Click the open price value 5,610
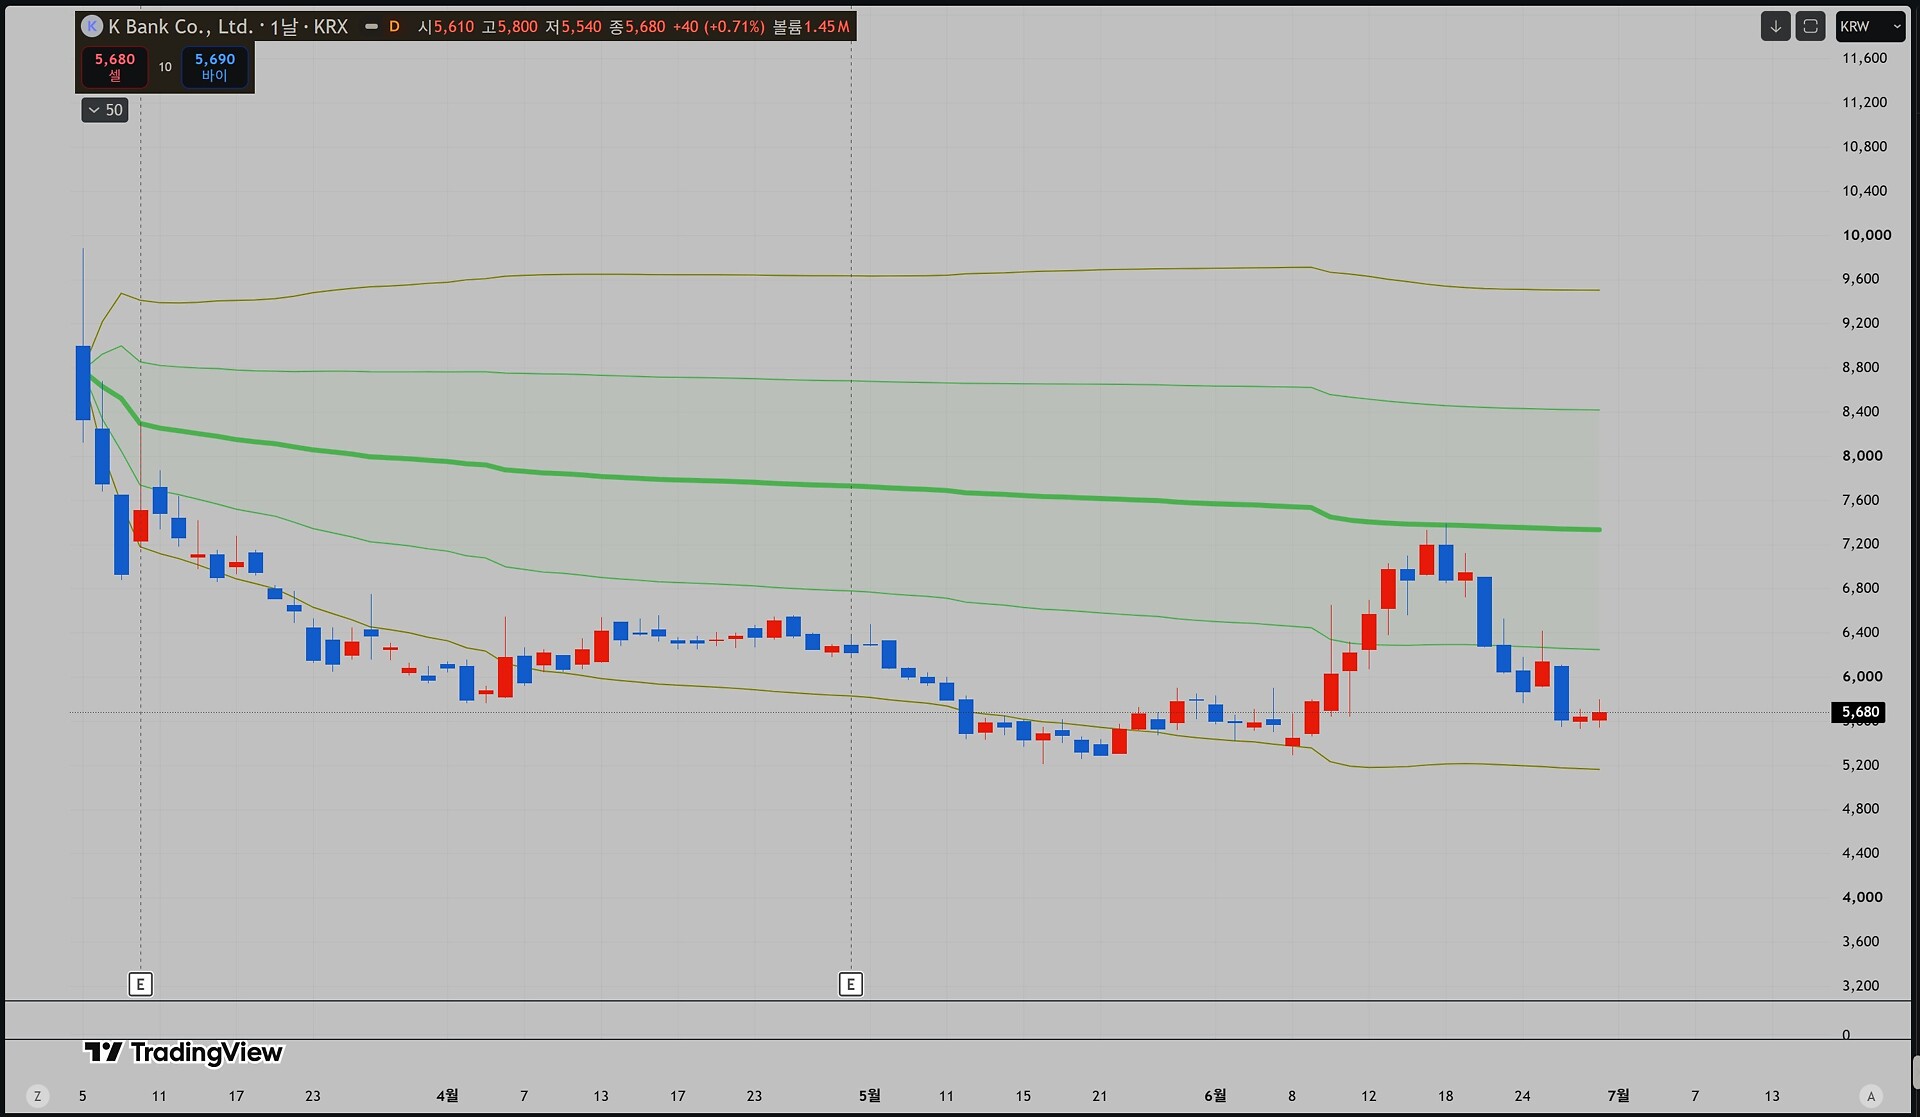Image resolution: width=1920 pixels, height=1117 pixels. click(x=454, y=27)
